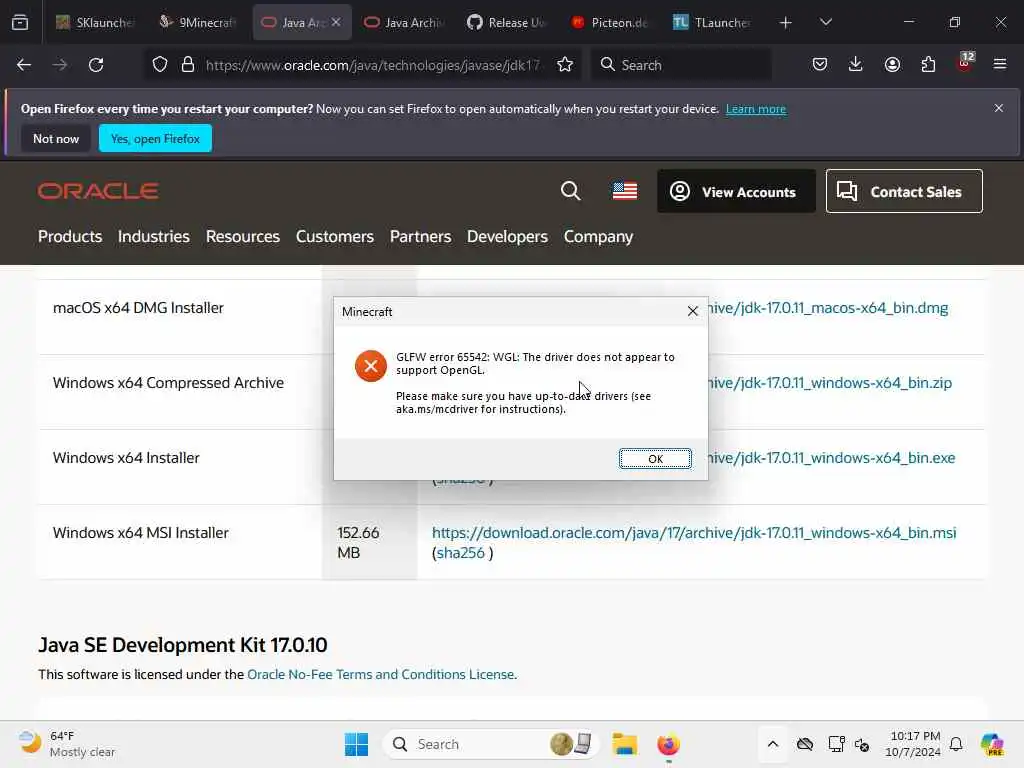Switch to the SKlauncher tab
1024x768 pixels.
[95, 22]
